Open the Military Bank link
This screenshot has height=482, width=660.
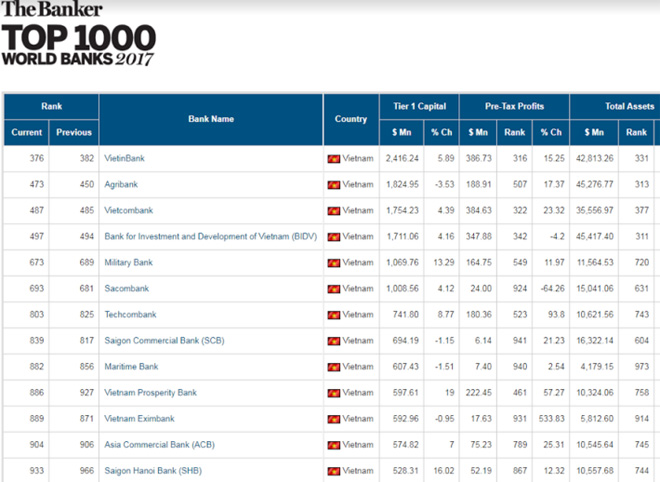tap(128, 262)
